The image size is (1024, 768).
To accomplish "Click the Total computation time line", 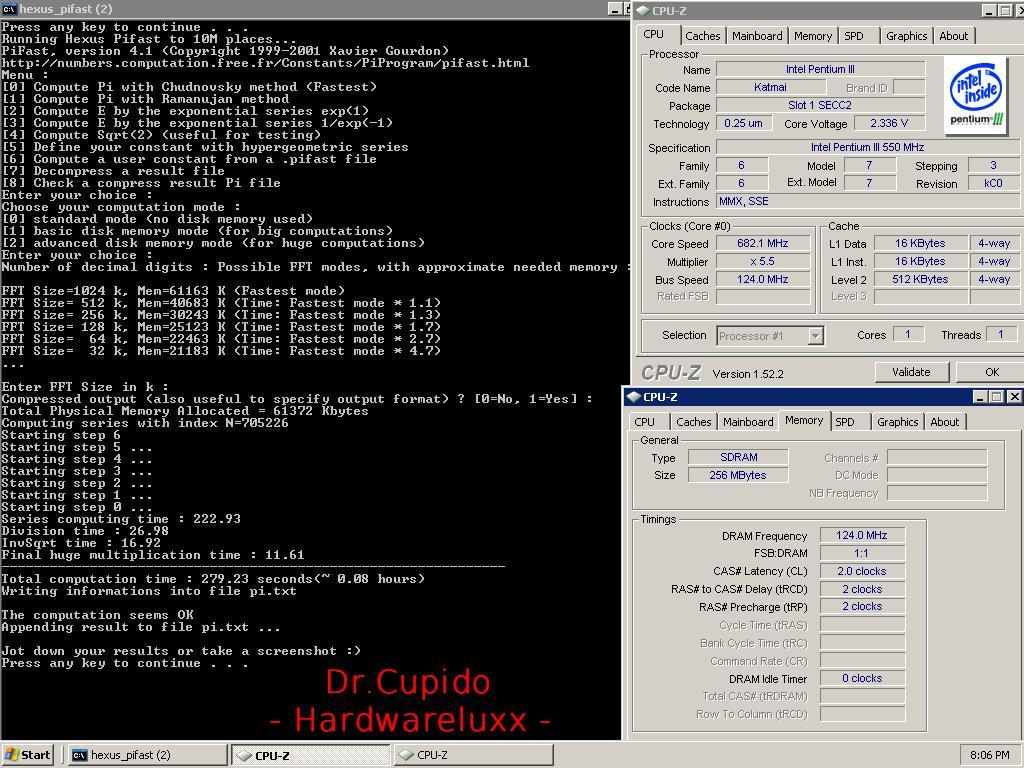I will [213, 579].
